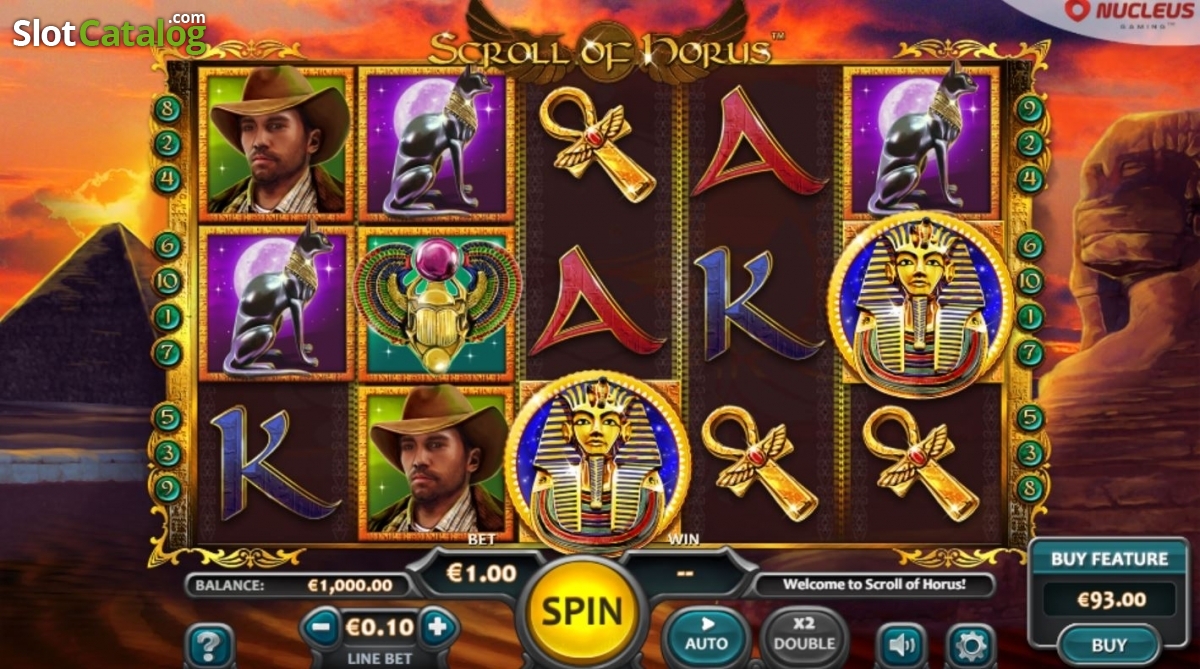Select payline 5 marker on left side
This screenshot has height=669, width=1200.
[x=167, y=418]
